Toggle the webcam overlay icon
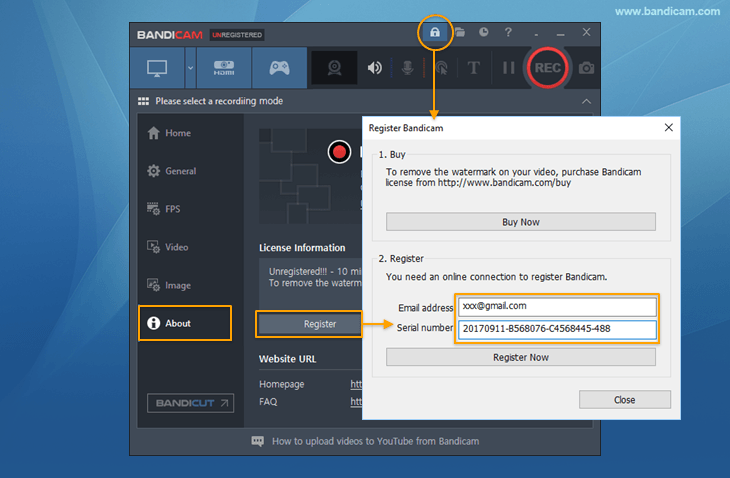This screenshot has width=730, height=478. (334, 68)
